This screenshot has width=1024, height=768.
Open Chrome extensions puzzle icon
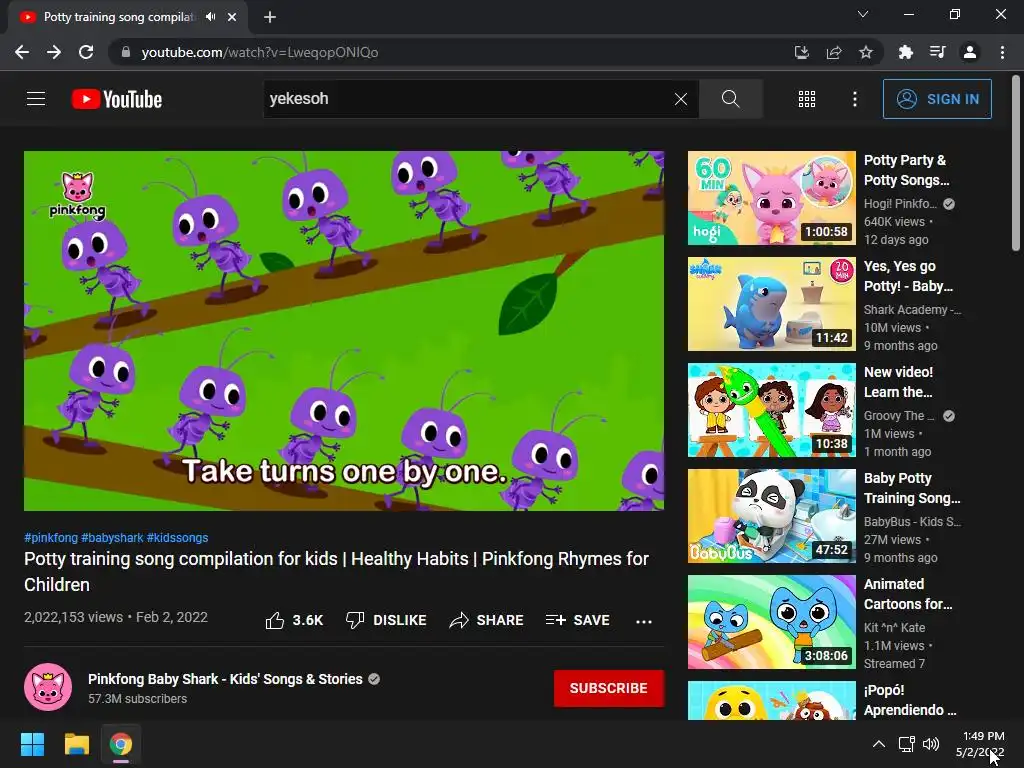click(x=905, y=52)
